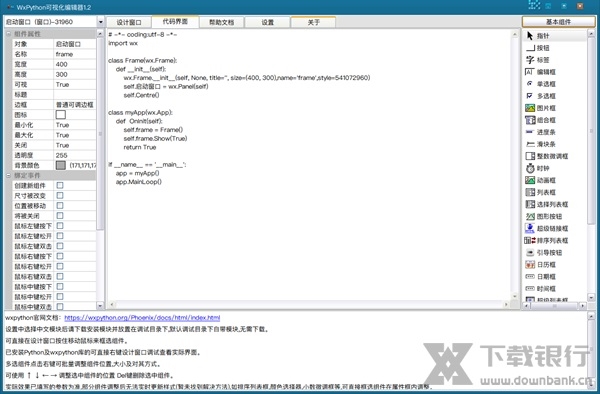Viewport: 600px width, 394px height.
Task: Pick the 列表框 list box component
Action: point(541,192)
